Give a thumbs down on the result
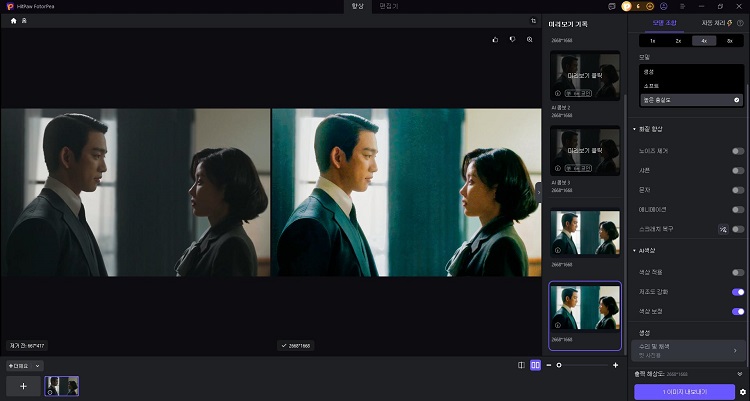This screenshot has height=401, width=750. (512, 40)
